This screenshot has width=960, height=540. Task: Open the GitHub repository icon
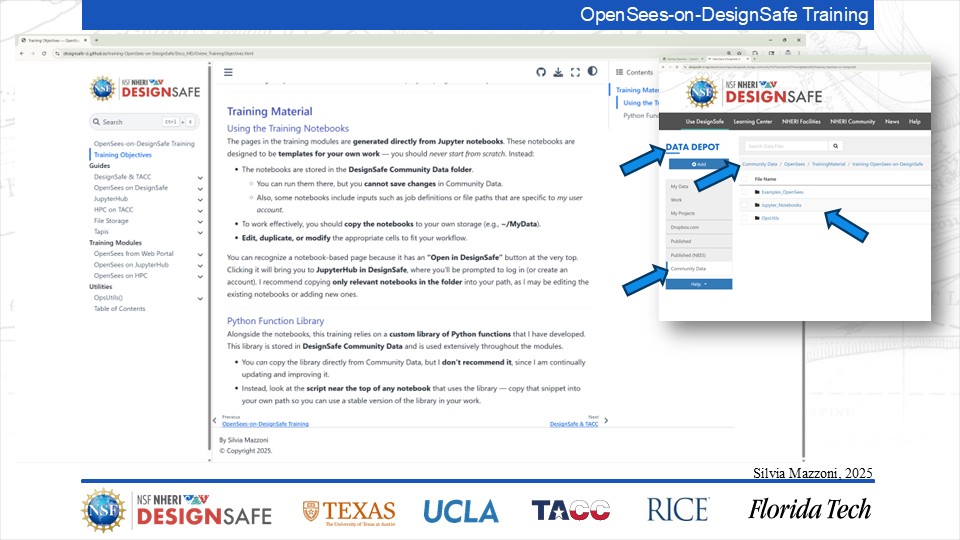542,72
